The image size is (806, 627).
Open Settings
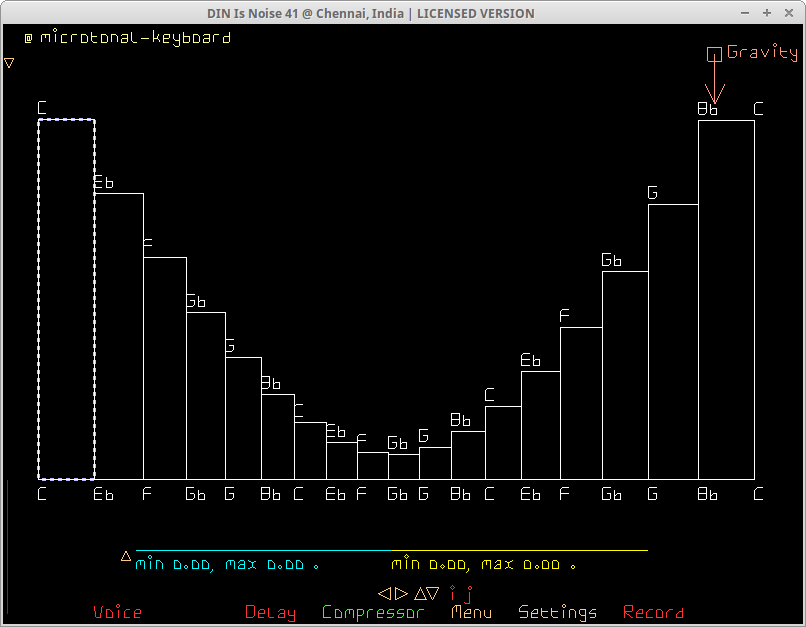tap(557, 612)
